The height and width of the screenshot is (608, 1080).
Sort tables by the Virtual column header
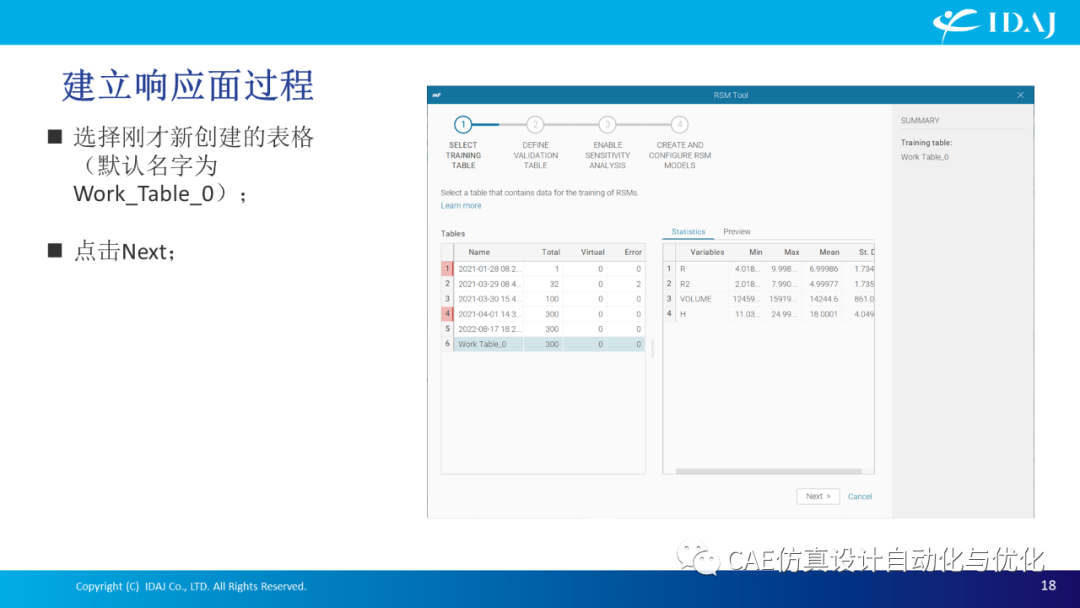585,252
